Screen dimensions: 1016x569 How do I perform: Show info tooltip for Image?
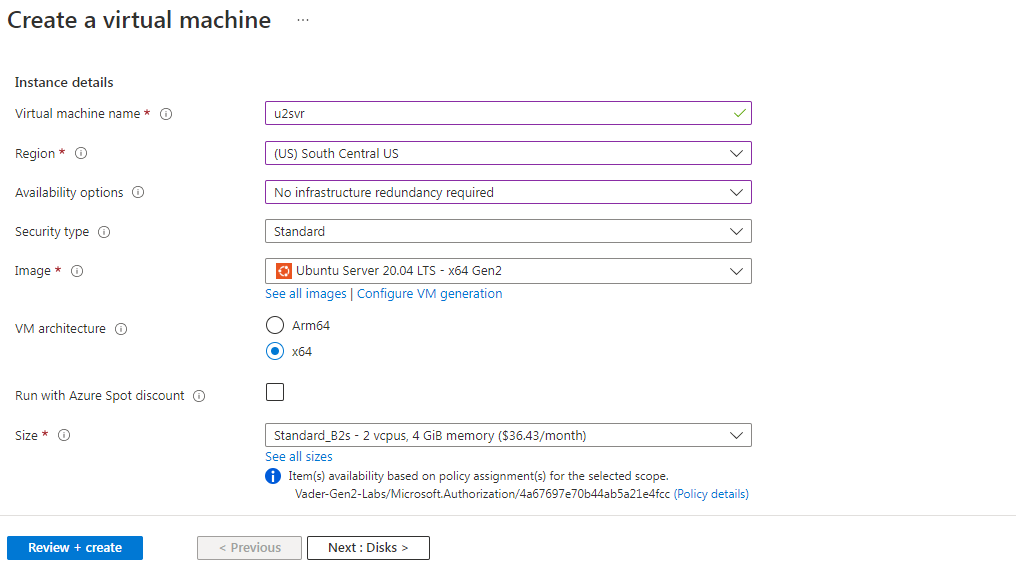[77, 271]
